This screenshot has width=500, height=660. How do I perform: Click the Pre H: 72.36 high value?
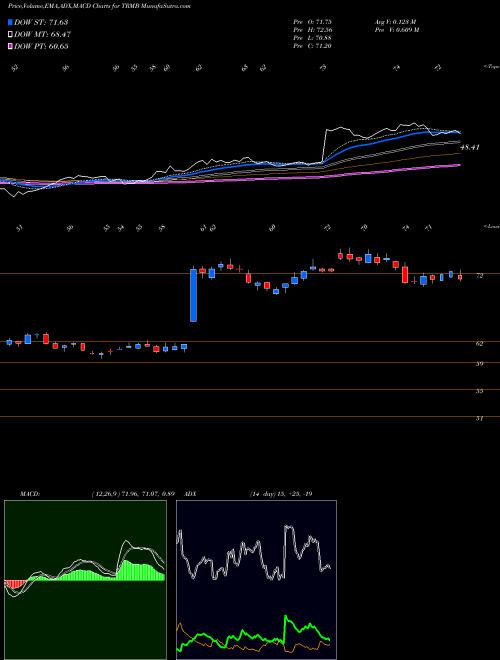(x=313, y=30)
